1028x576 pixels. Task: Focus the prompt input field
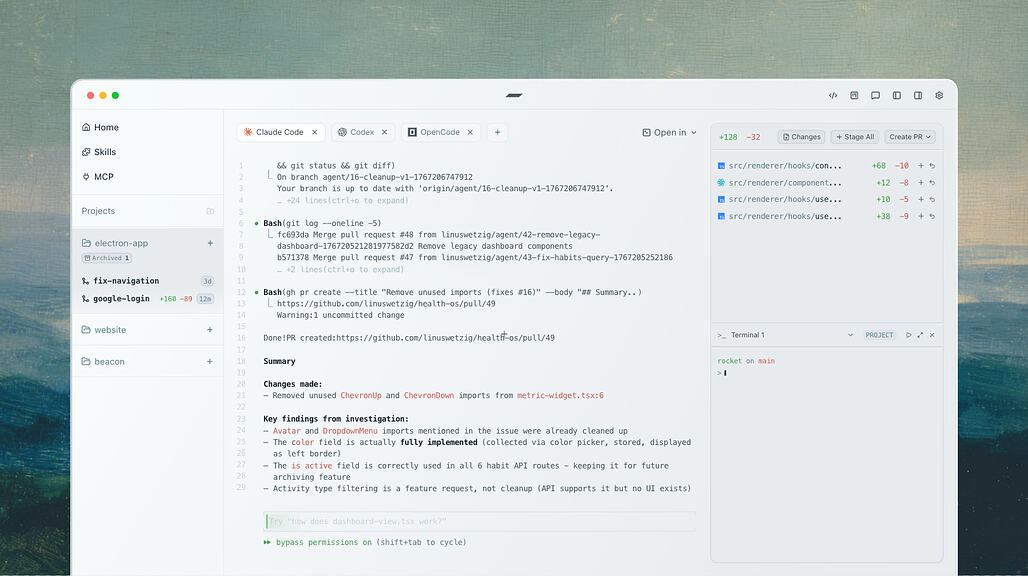point(480,521)
